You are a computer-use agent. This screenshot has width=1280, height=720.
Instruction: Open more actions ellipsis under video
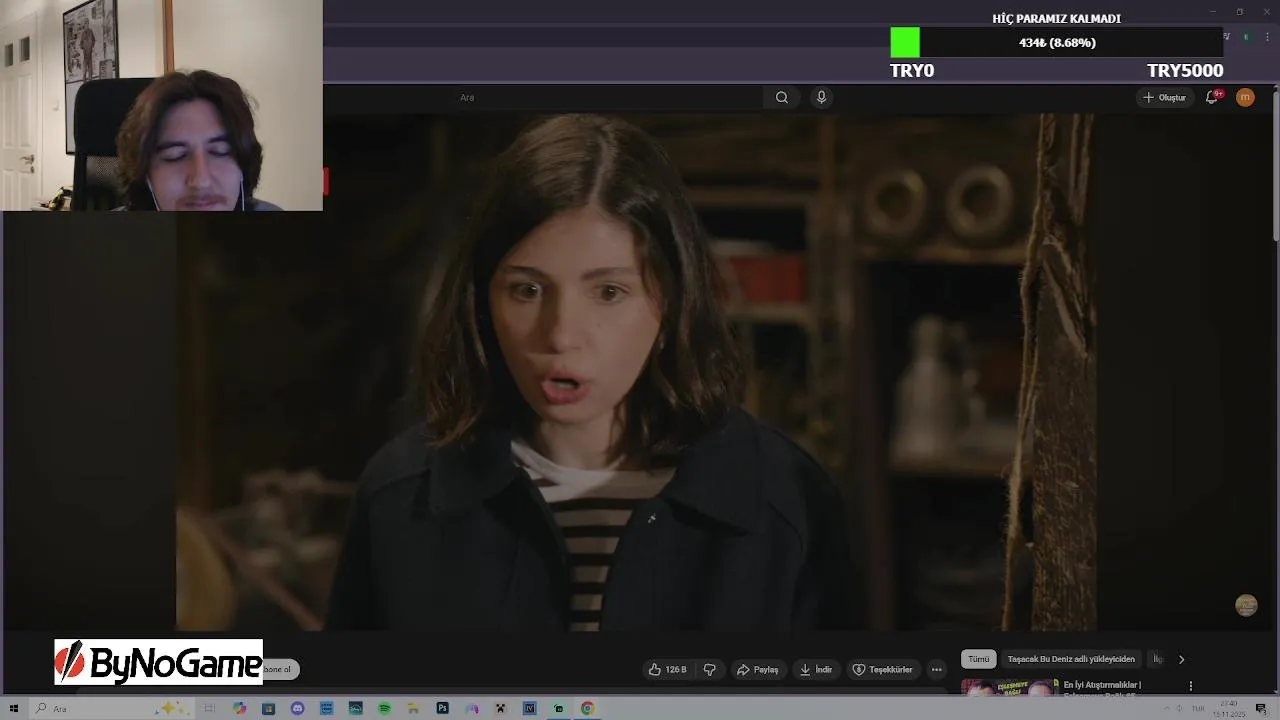(x=936, y=669)
